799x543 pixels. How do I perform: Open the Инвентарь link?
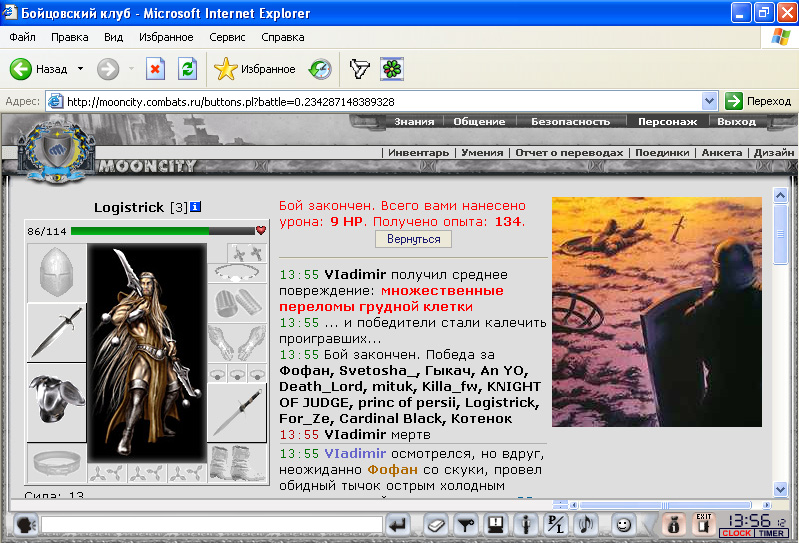click(418, 152)
